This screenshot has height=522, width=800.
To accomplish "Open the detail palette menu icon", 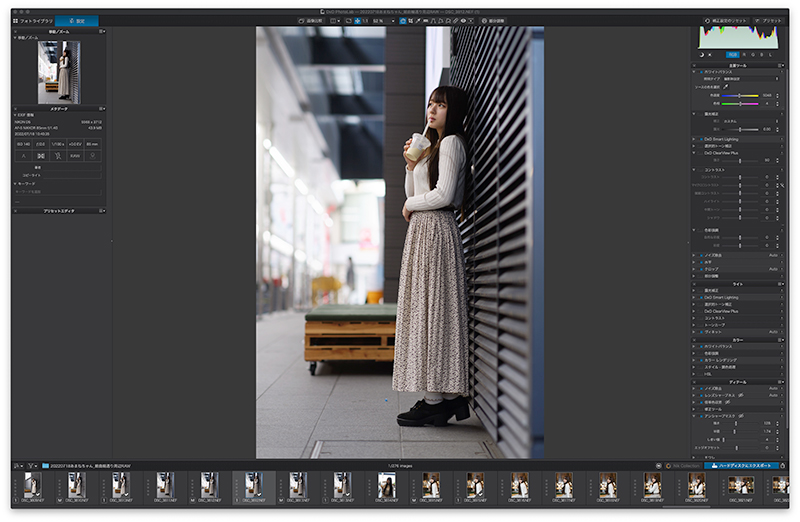I will pyautogui.click(x=781, y=382).
